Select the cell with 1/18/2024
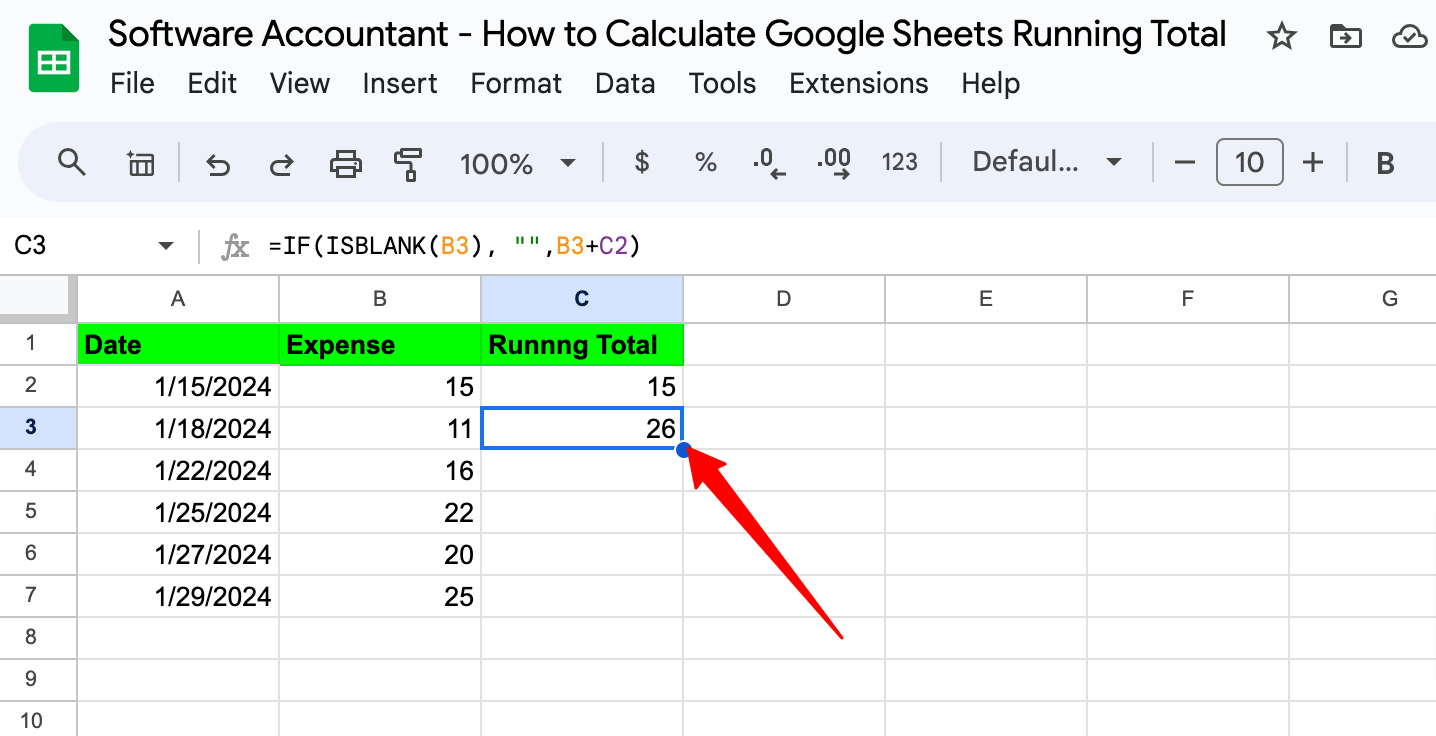Screen dimensions: 1436x736 pos(178,428)
